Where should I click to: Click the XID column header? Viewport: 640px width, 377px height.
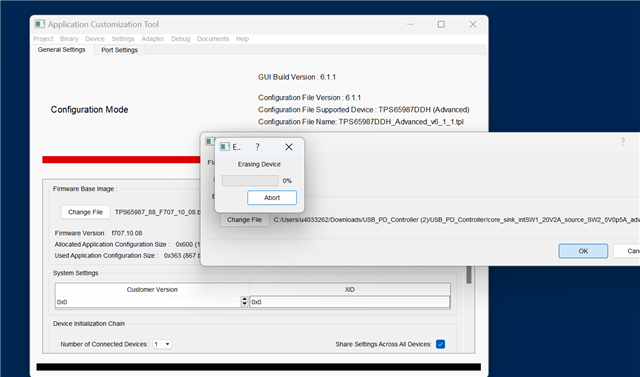pos(350,289)
